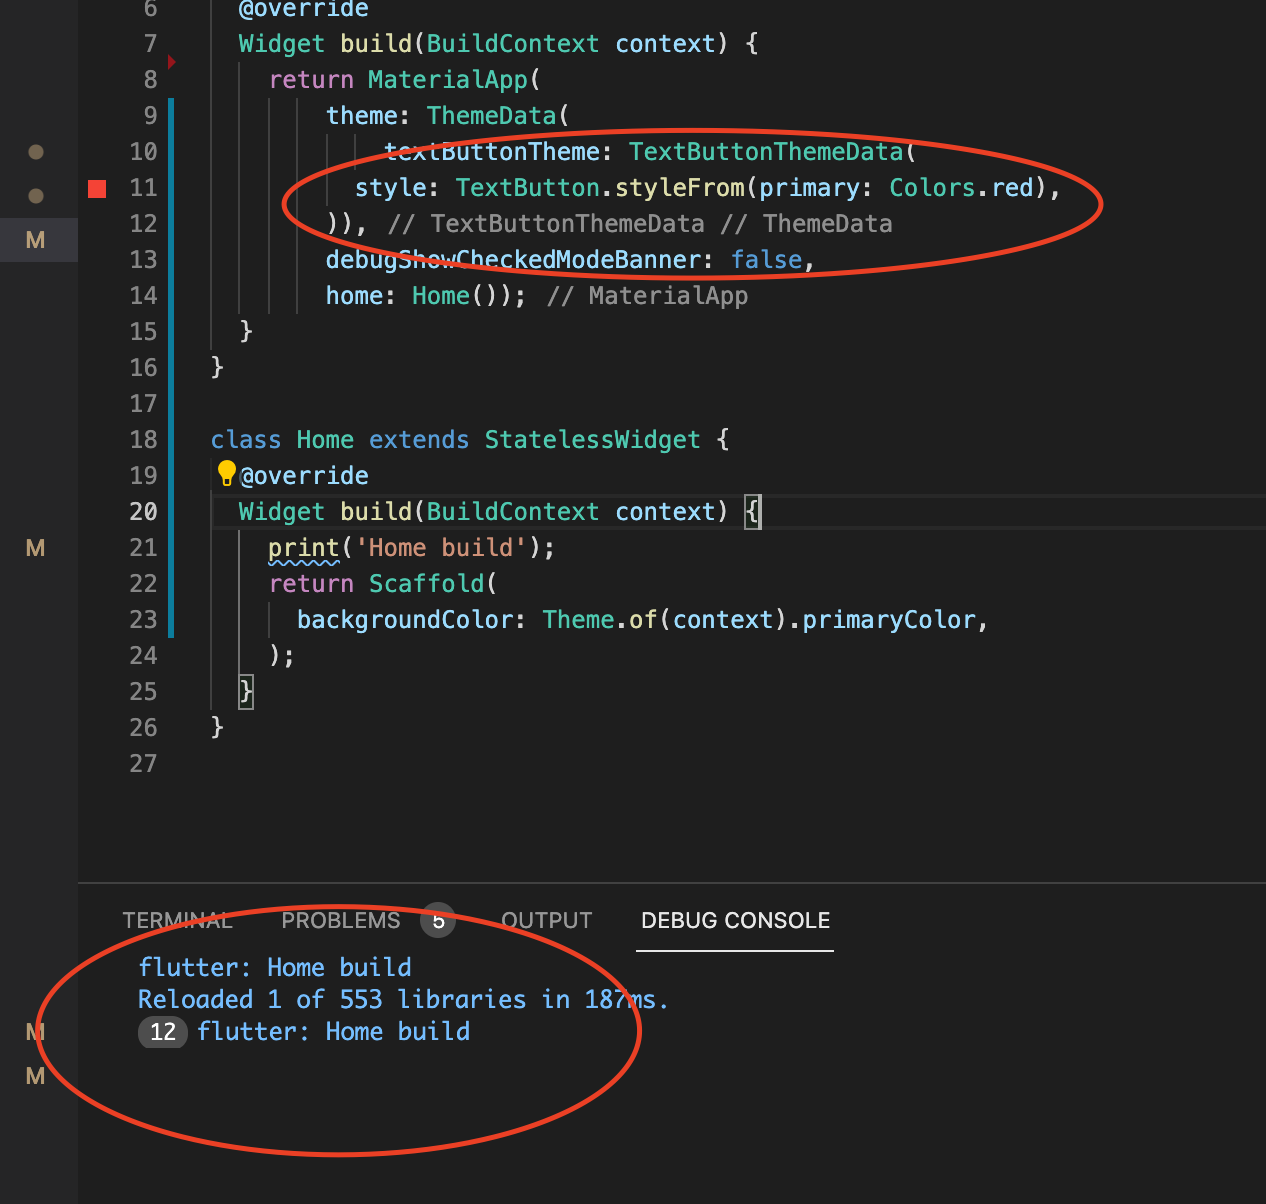The image size is (1266, 1204).
Task: Open the PROBLEMS tab
Action: pyautogui.click(x=340, y=921)
